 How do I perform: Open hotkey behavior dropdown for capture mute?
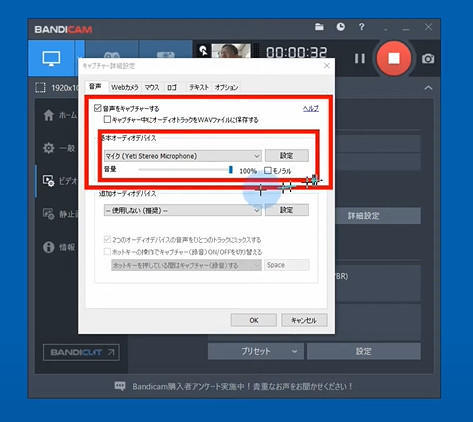point(186,265)
